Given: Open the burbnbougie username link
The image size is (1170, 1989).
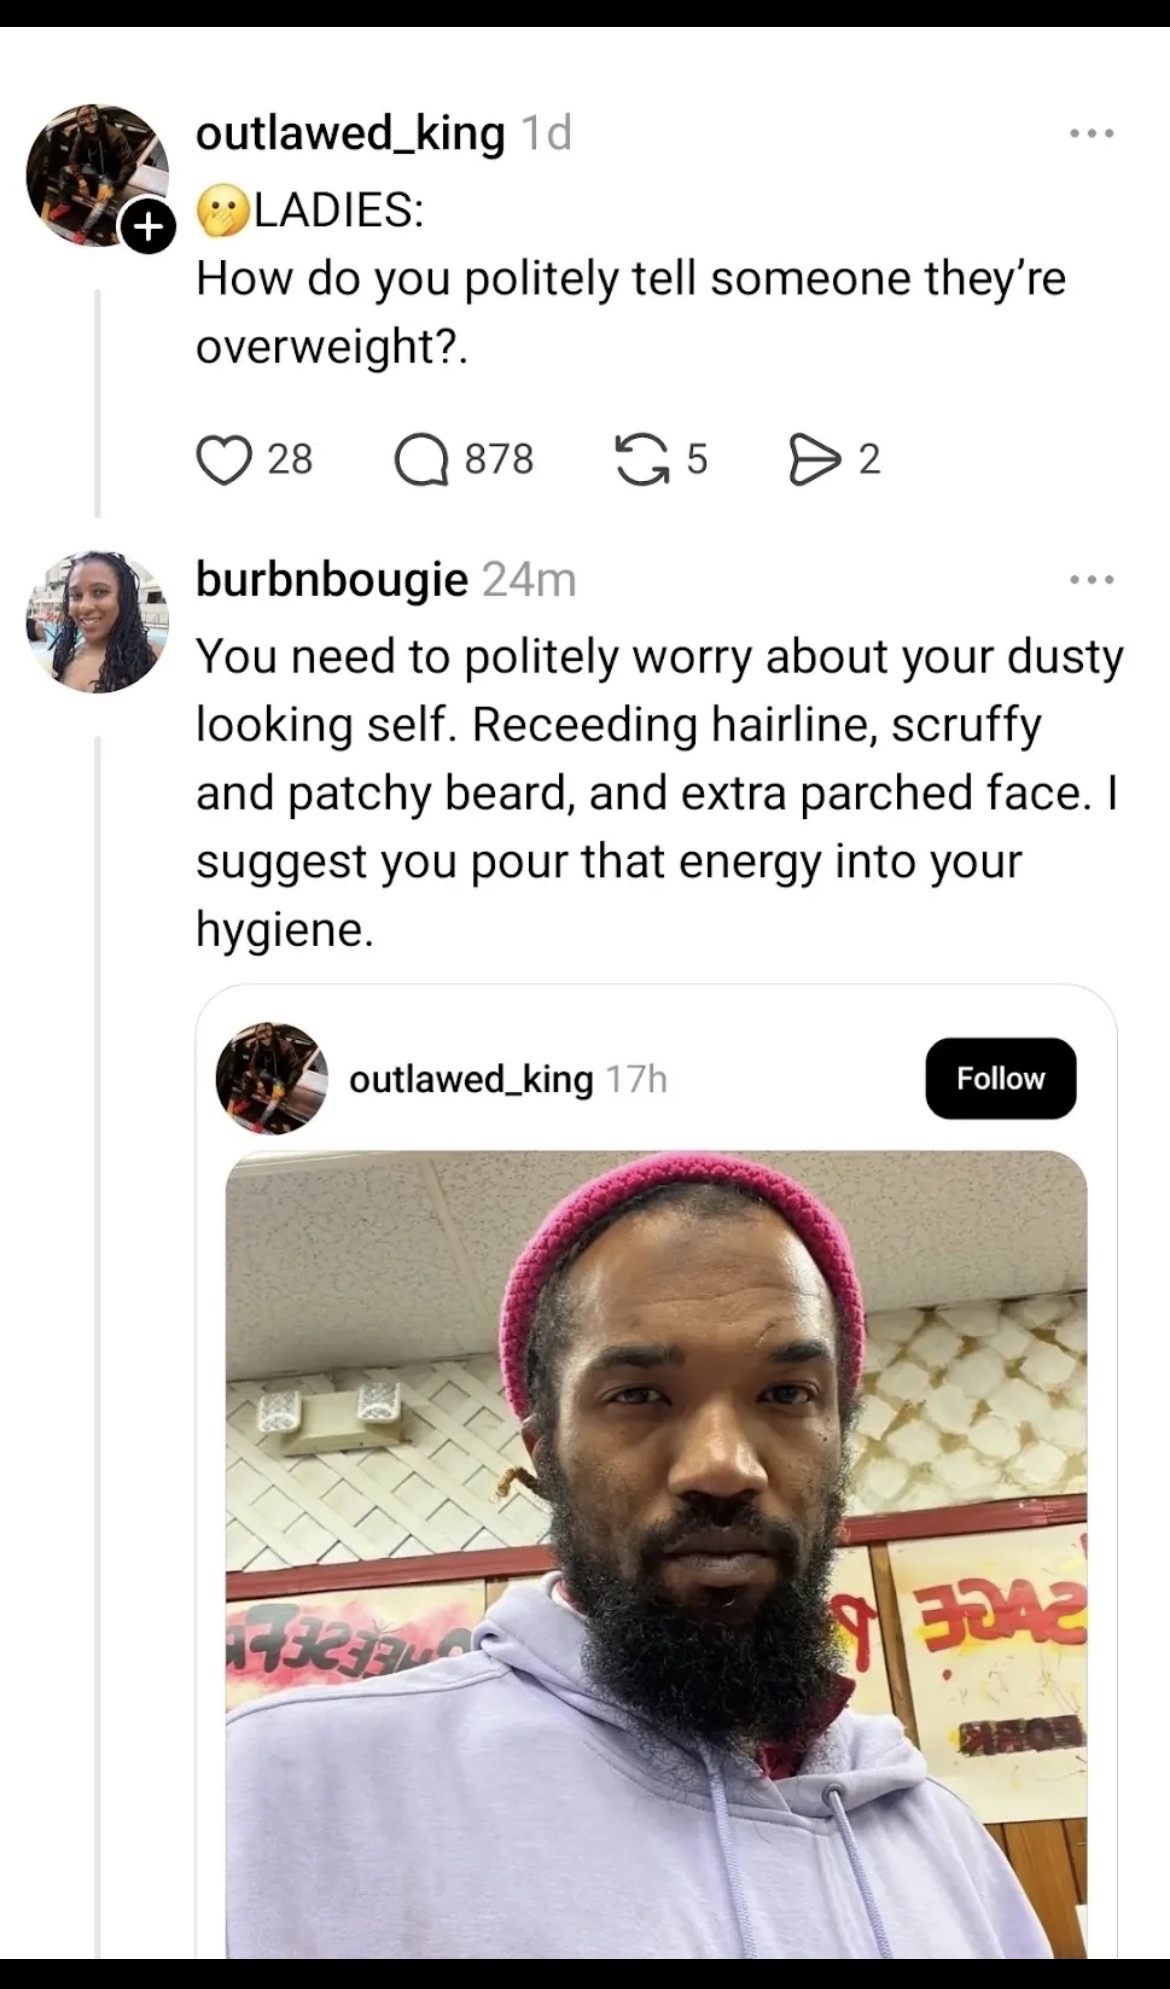Looking at the screenshot, I should 331,579.
